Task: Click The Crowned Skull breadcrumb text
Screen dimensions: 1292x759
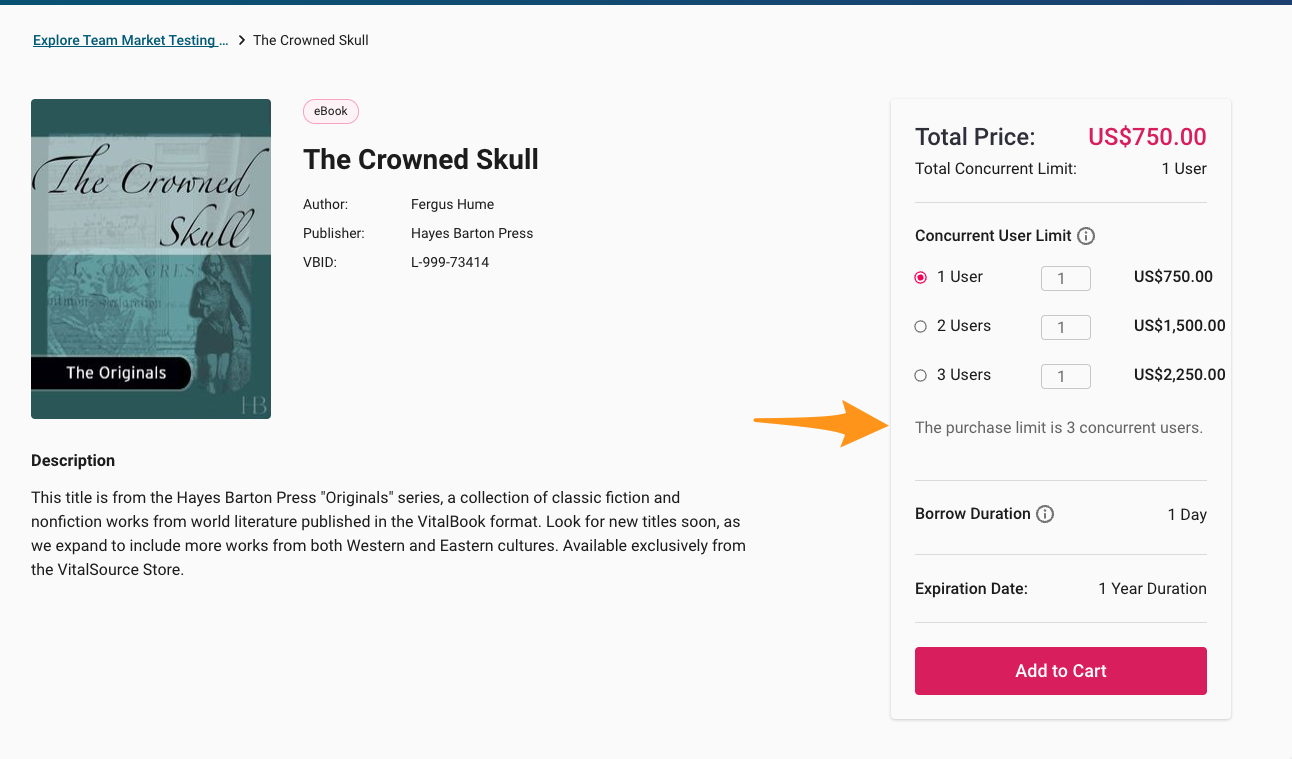Action: pyautogui.click(x=311, y=41)
